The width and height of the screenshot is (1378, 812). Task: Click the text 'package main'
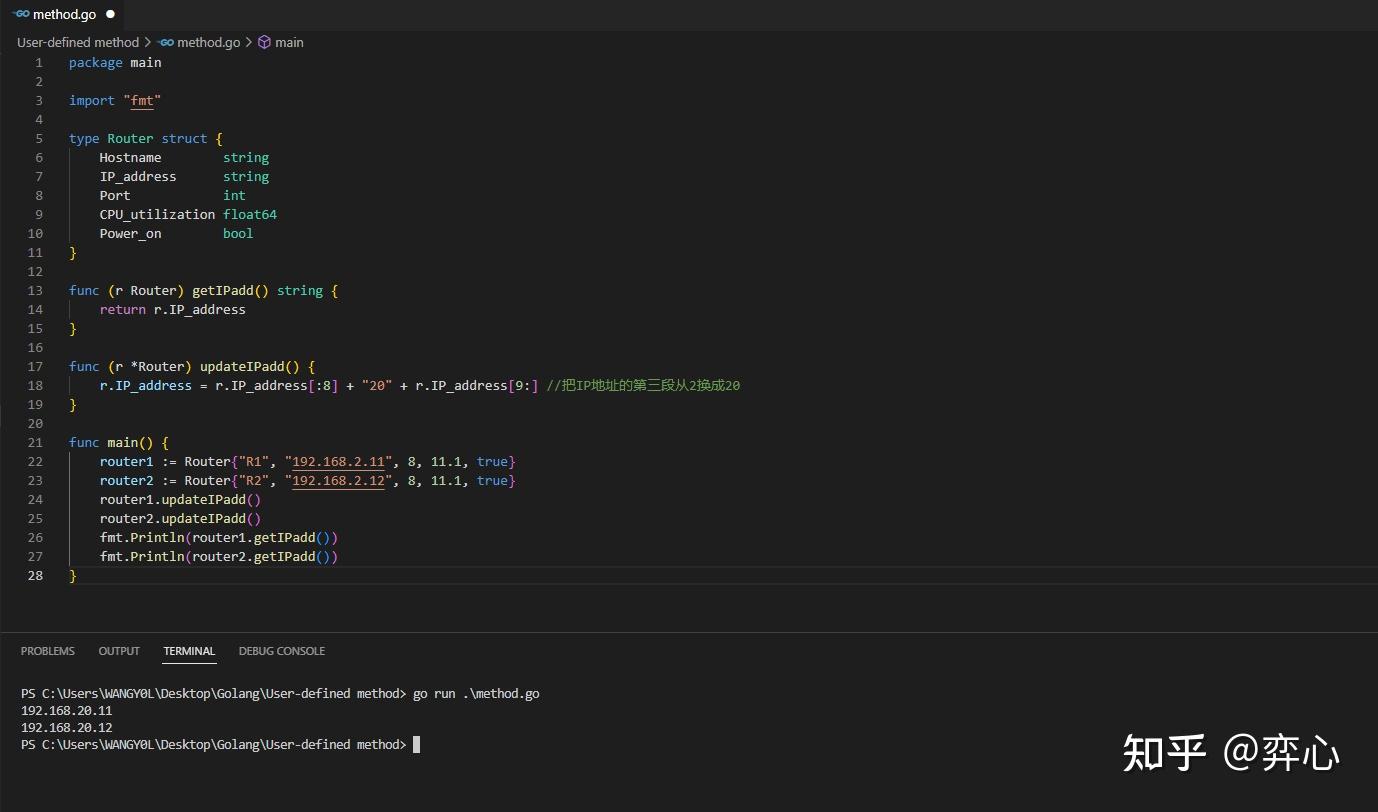click(115, 62)
